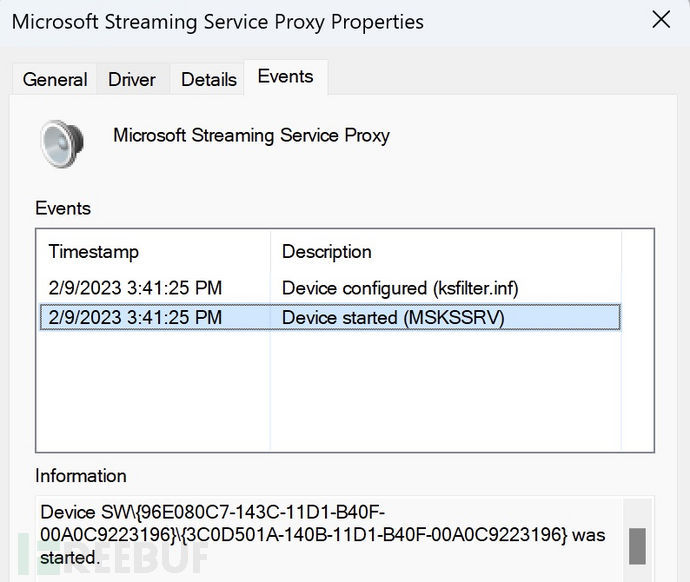The height and width of the screenshot is (582, 690).
Task: Open the Details tab
Action: tap(209, 80)
